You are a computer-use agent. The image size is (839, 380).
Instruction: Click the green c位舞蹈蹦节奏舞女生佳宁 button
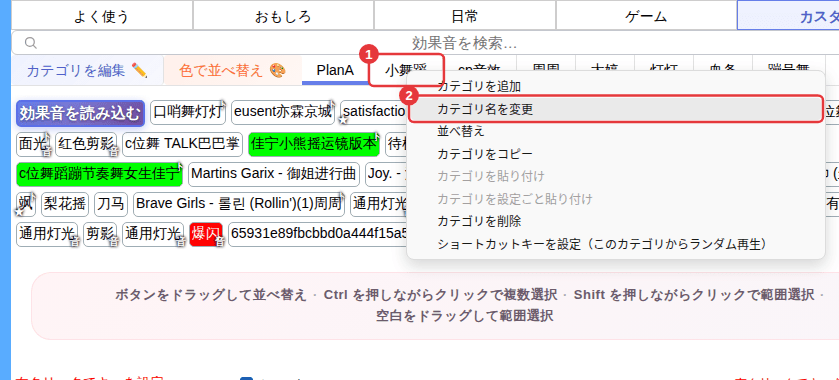coord(100,174)
